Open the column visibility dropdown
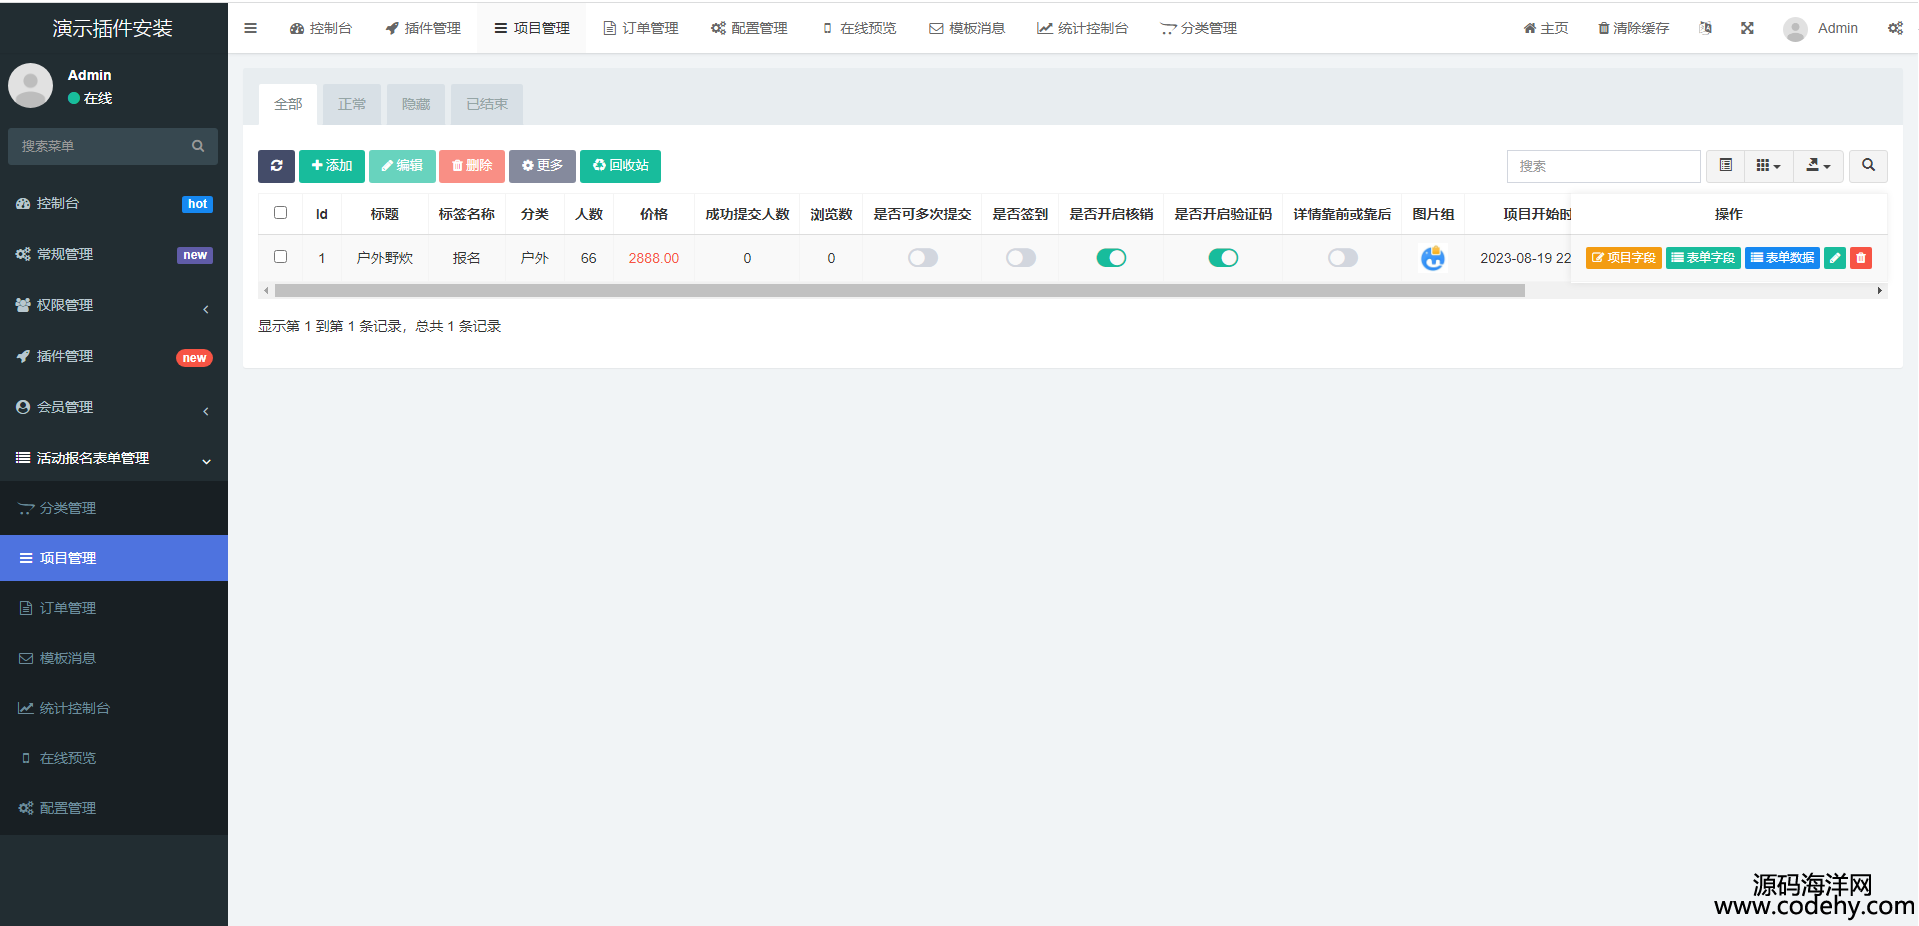 point(1768,166)
